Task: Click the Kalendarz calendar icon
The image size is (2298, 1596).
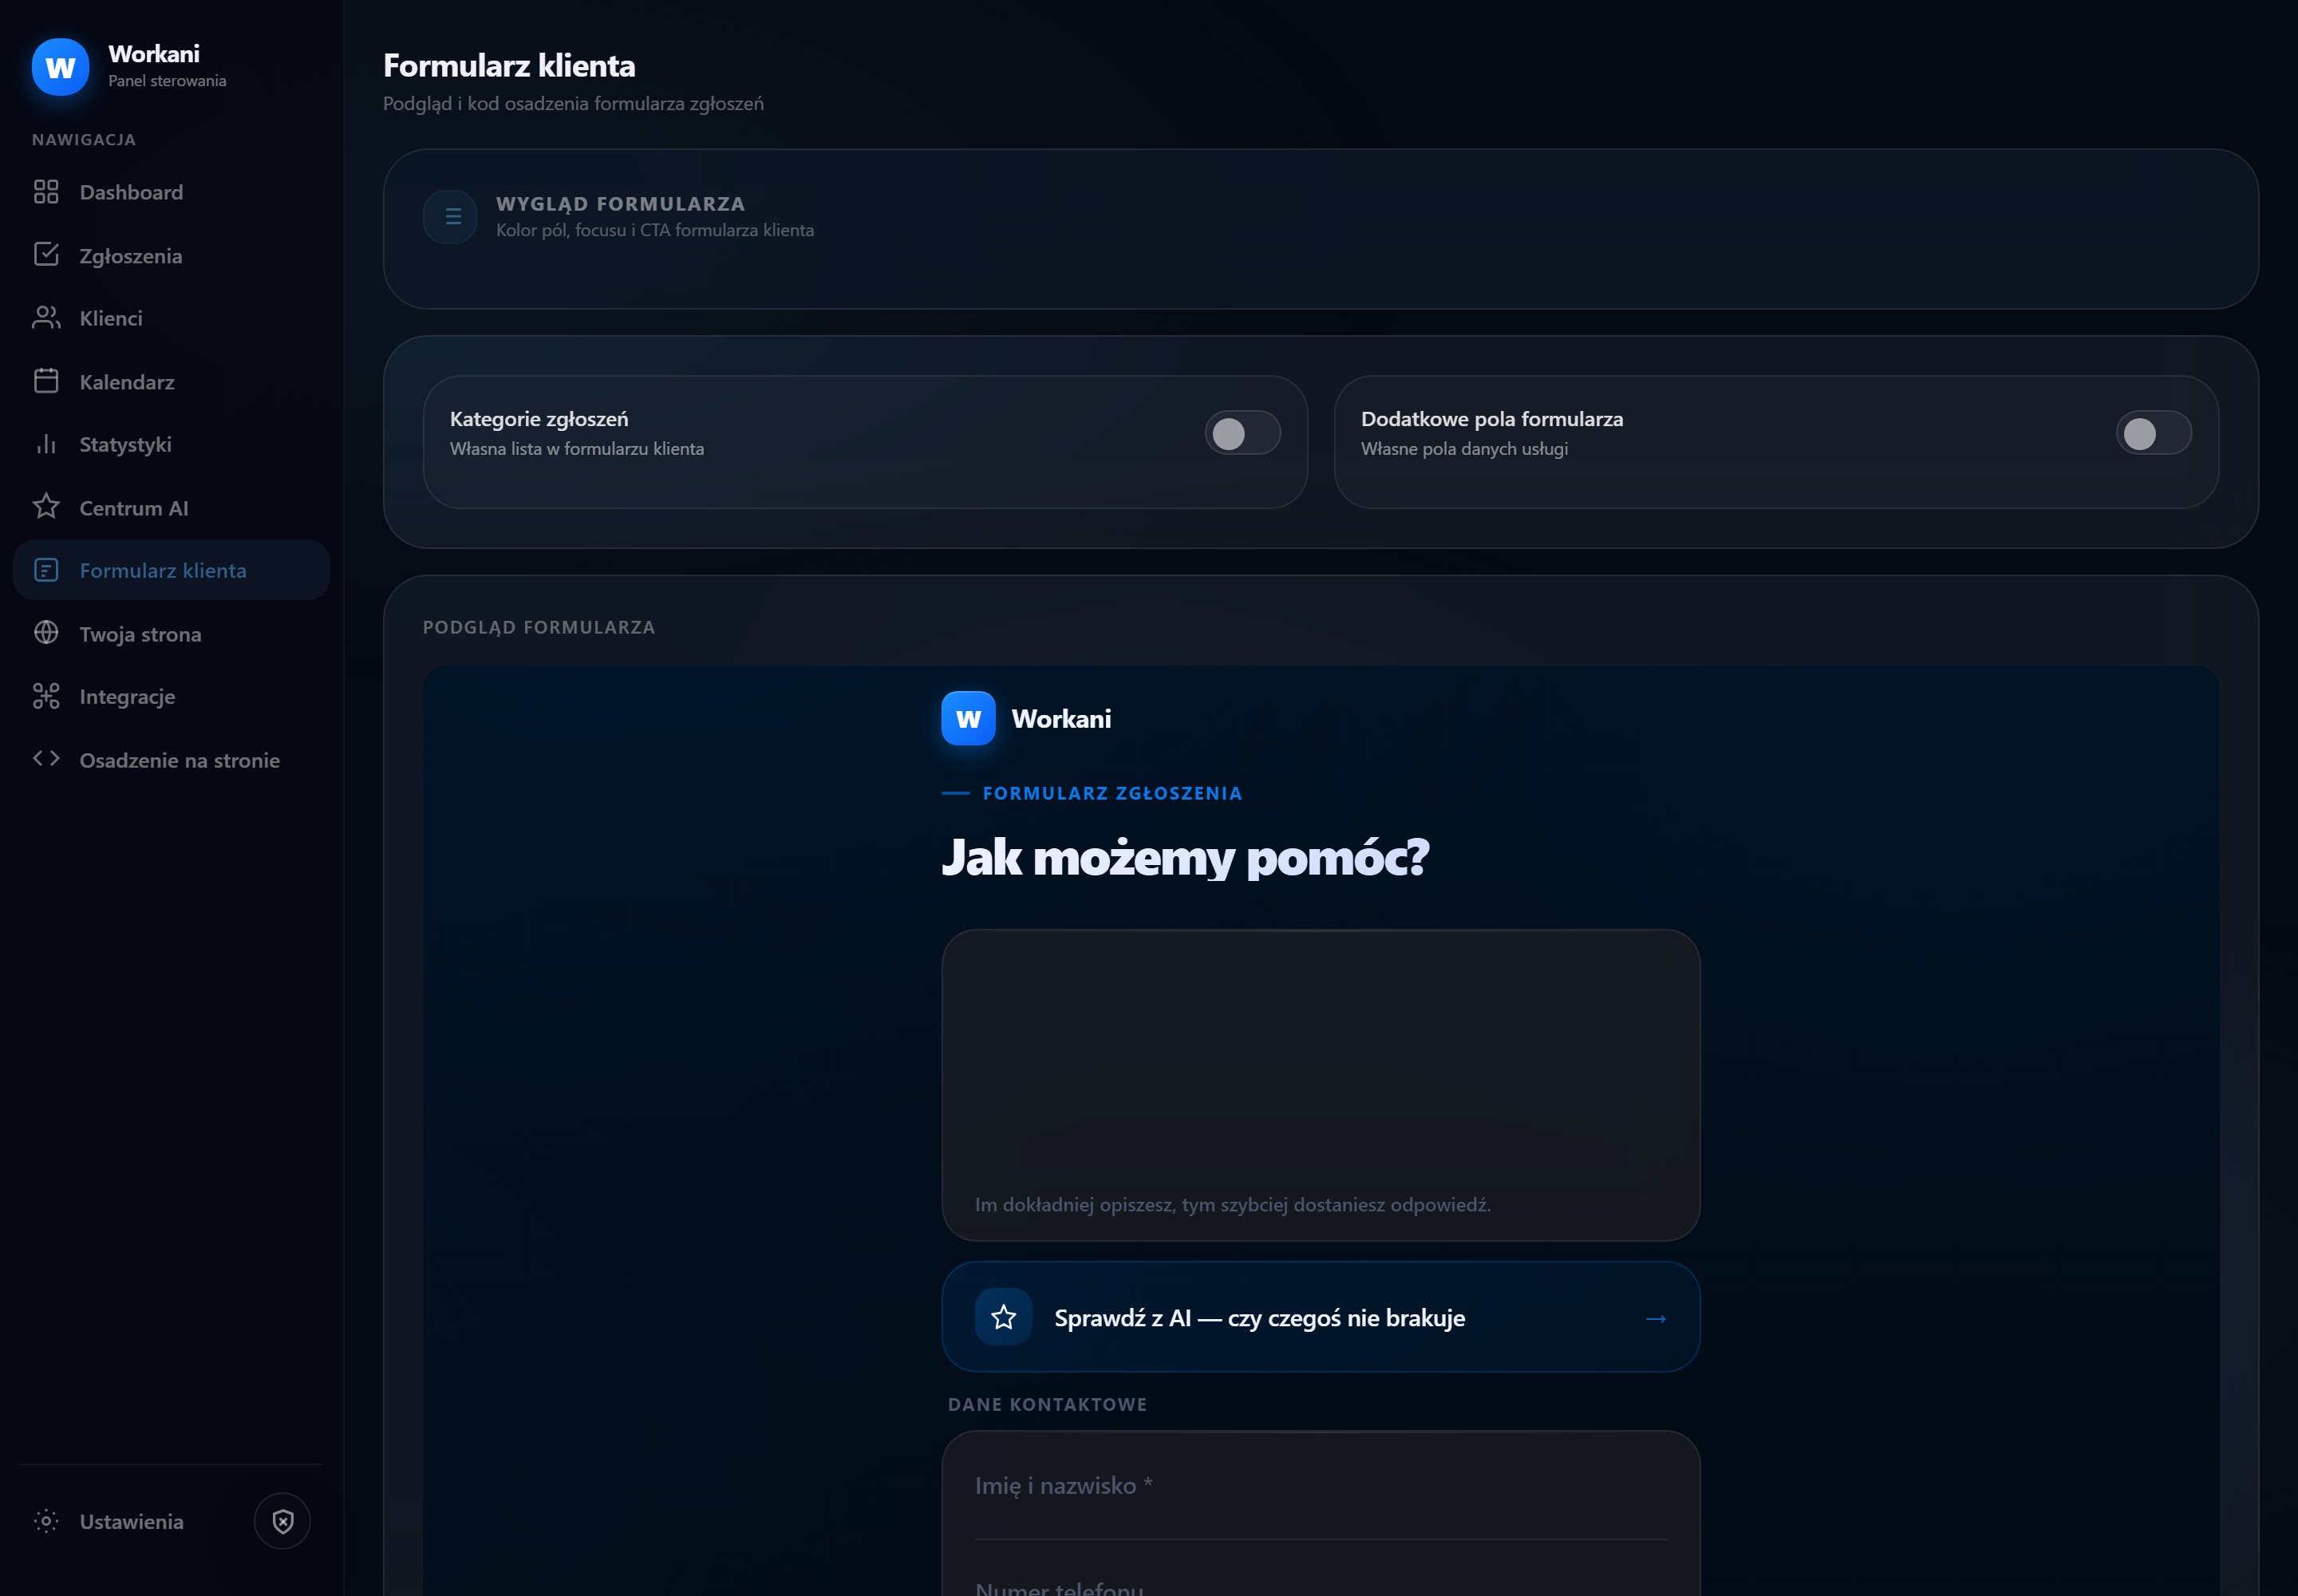Action: 46,381
